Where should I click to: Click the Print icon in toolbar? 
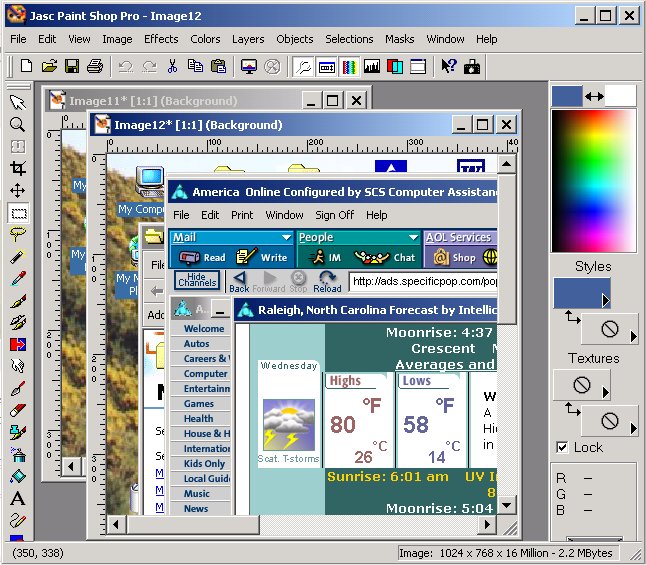click(x=94, y=67)
